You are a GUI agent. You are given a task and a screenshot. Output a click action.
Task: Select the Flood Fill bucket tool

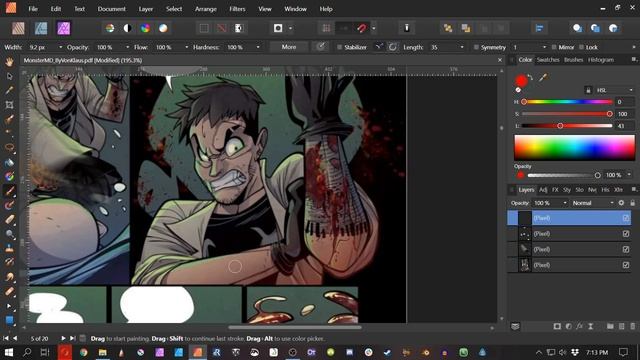(x=9, y=162)
